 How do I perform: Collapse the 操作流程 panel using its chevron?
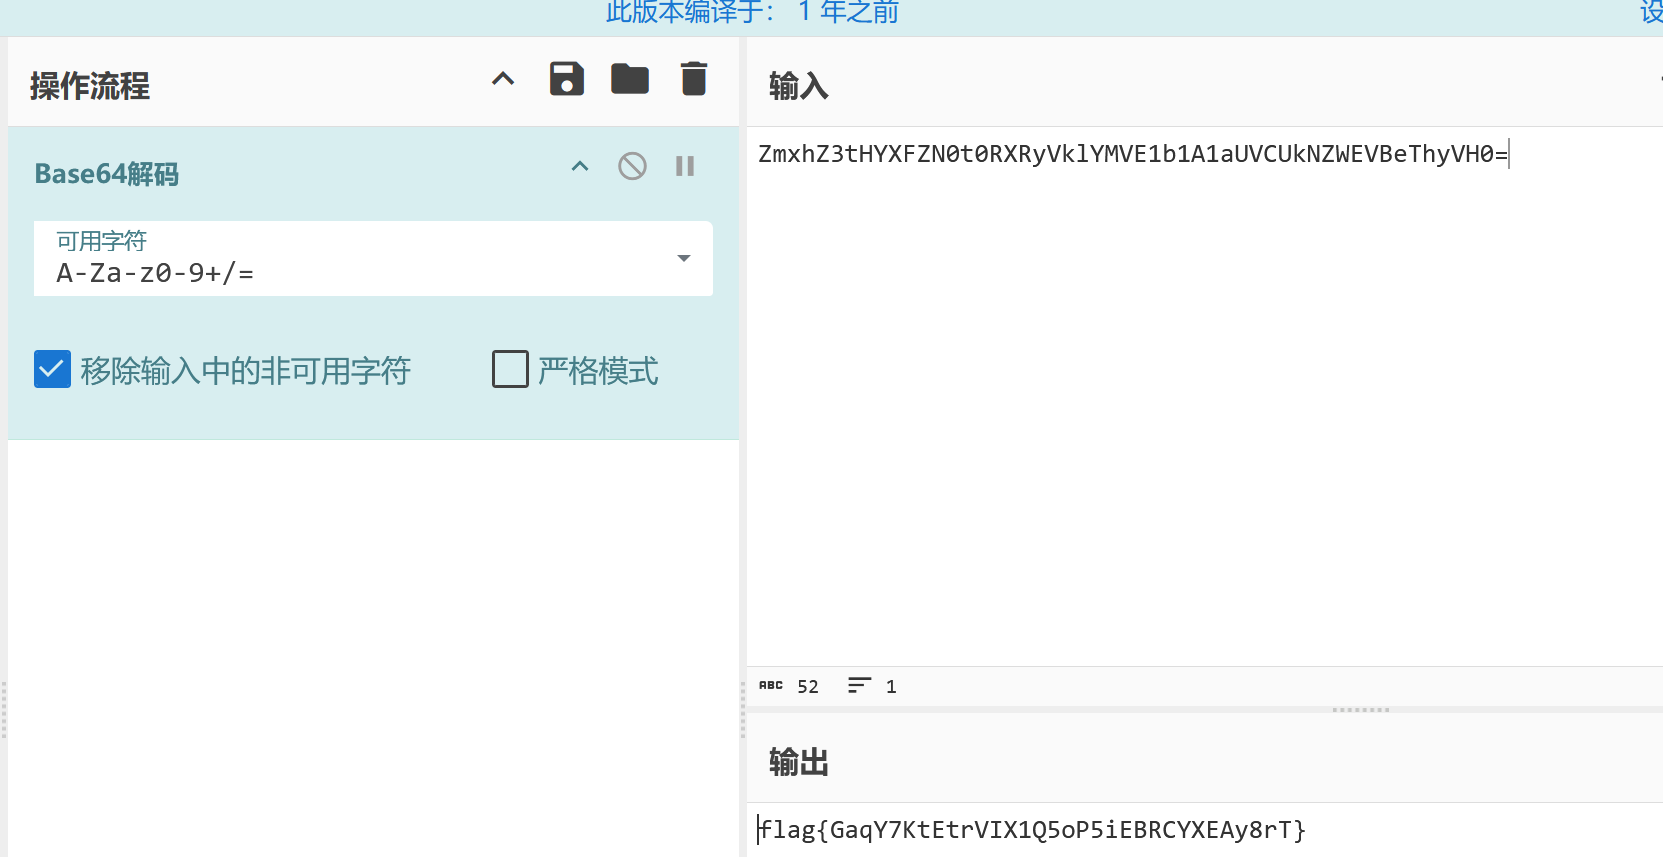point(503,79)
